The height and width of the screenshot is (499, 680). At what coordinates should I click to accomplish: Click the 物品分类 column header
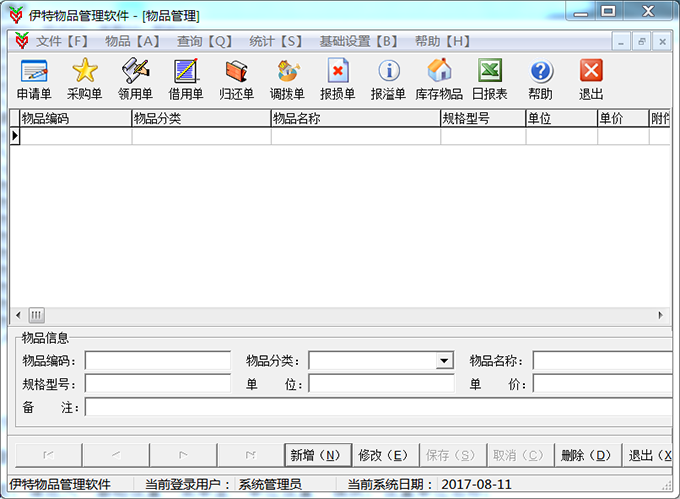[201, 118]
